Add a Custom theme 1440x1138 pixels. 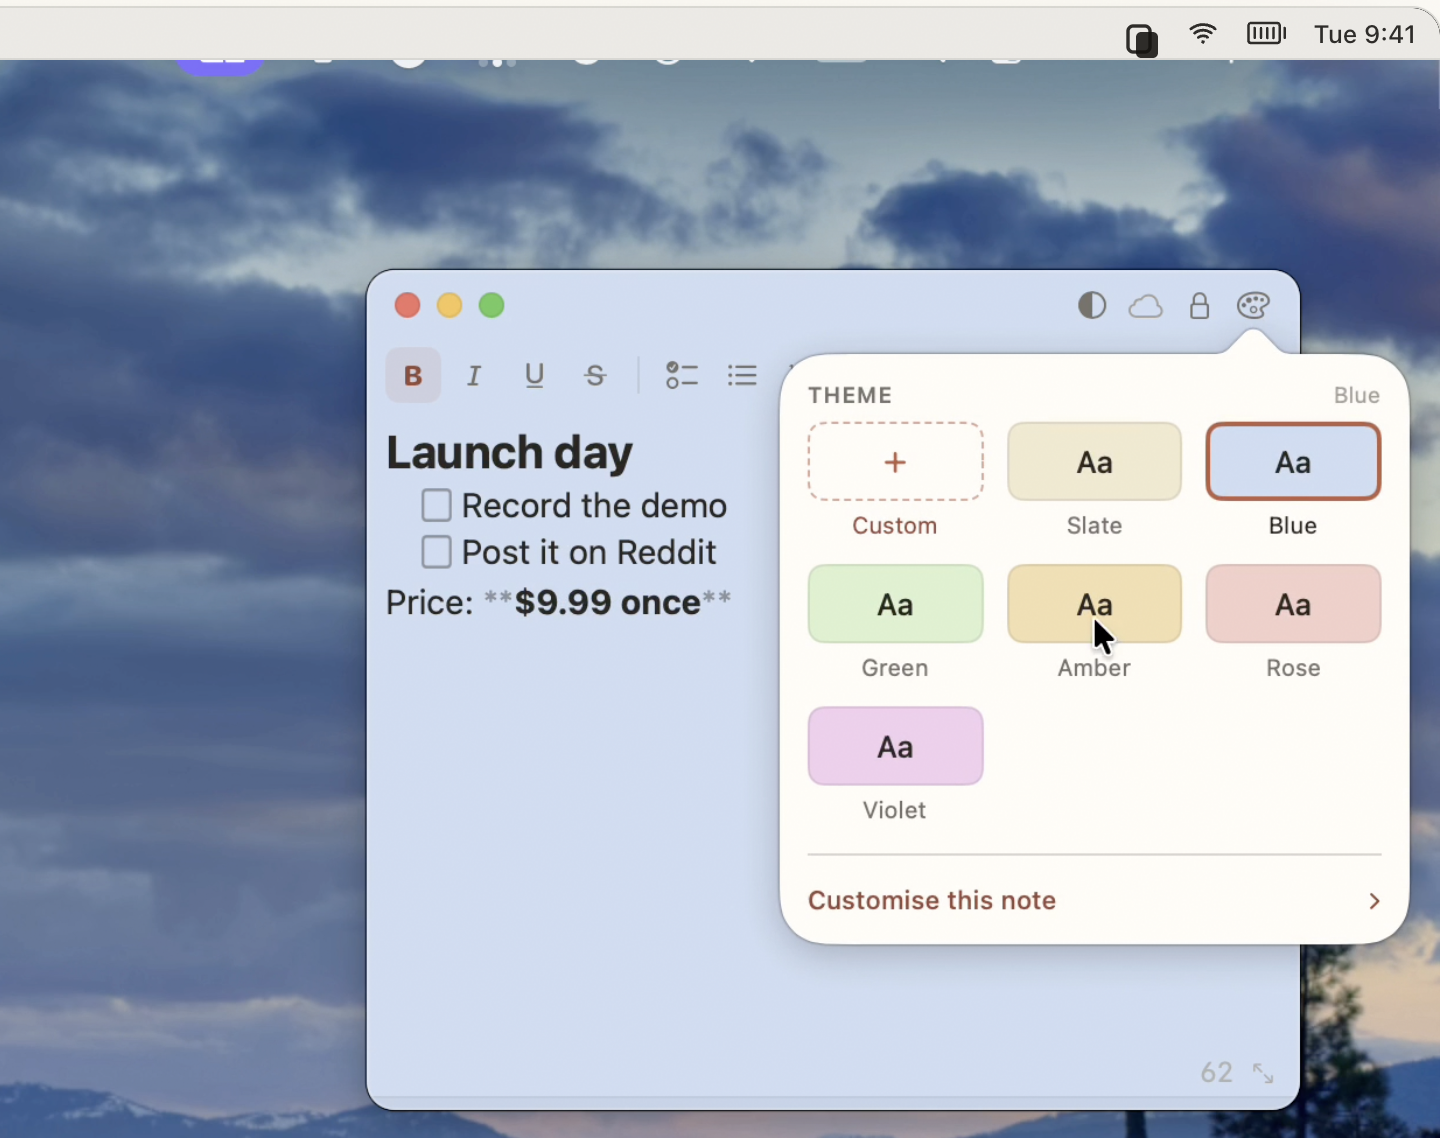[x=896, y=462]
